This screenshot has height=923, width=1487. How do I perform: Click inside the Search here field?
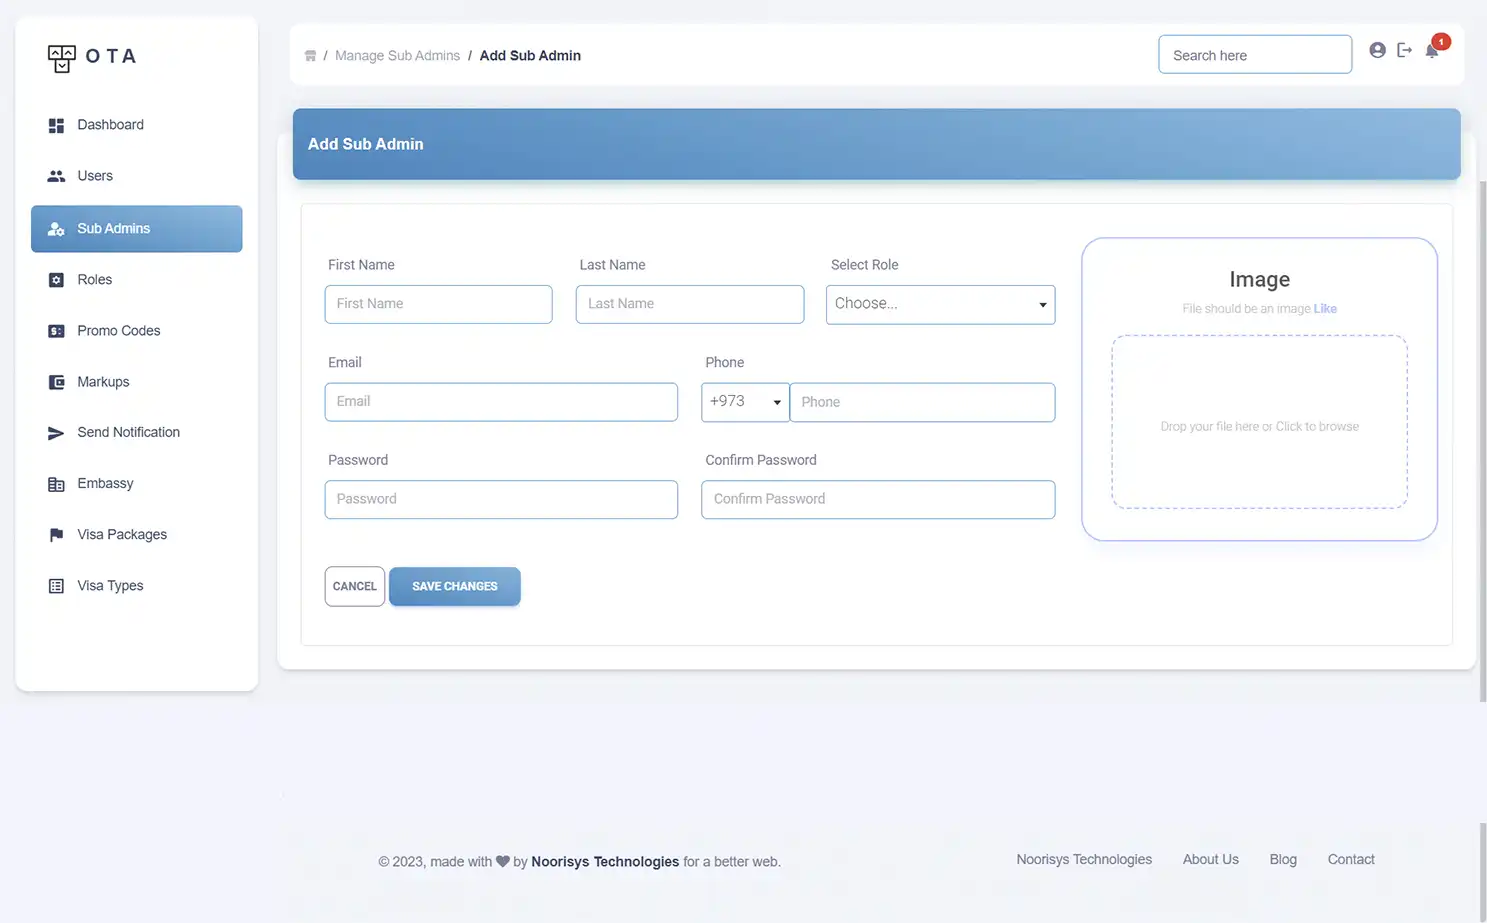click(x=1254, y=54)
